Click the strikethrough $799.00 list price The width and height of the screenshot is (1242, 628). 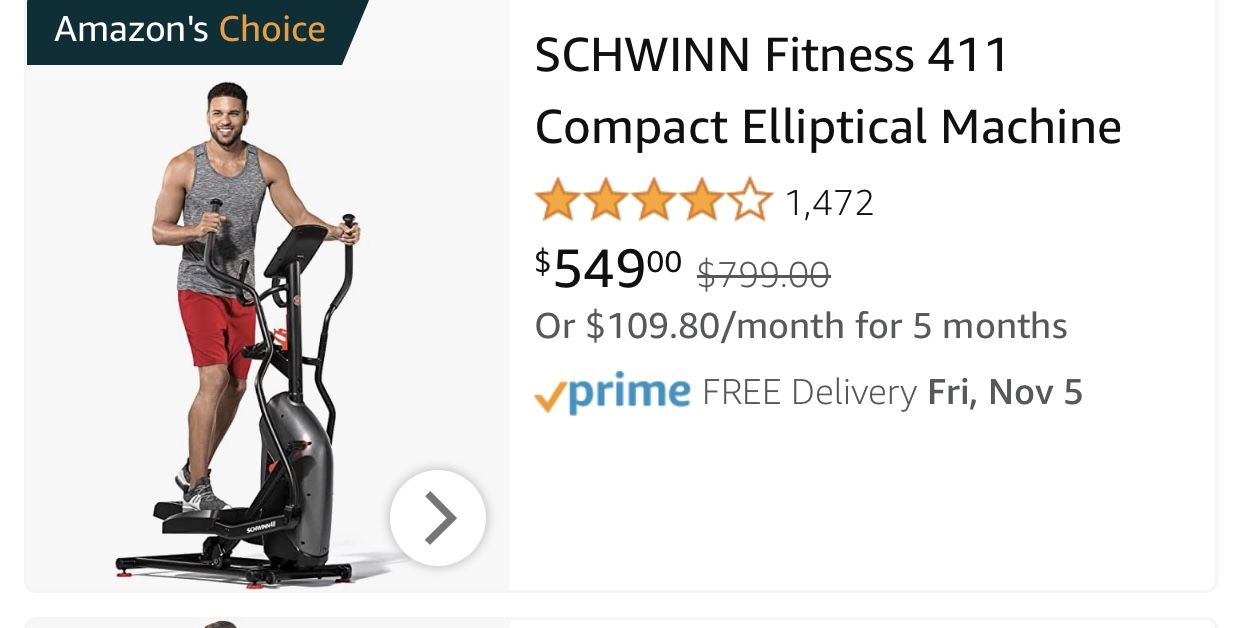click(x=763, y=274)
